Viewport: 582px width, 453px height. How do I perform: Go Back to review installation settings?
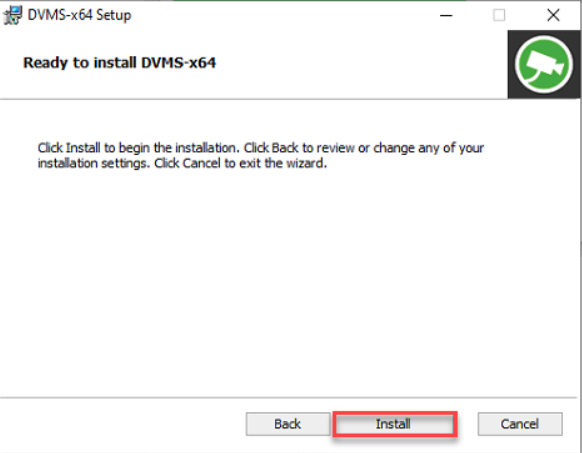pyautogui.click(x=288, y=424)
